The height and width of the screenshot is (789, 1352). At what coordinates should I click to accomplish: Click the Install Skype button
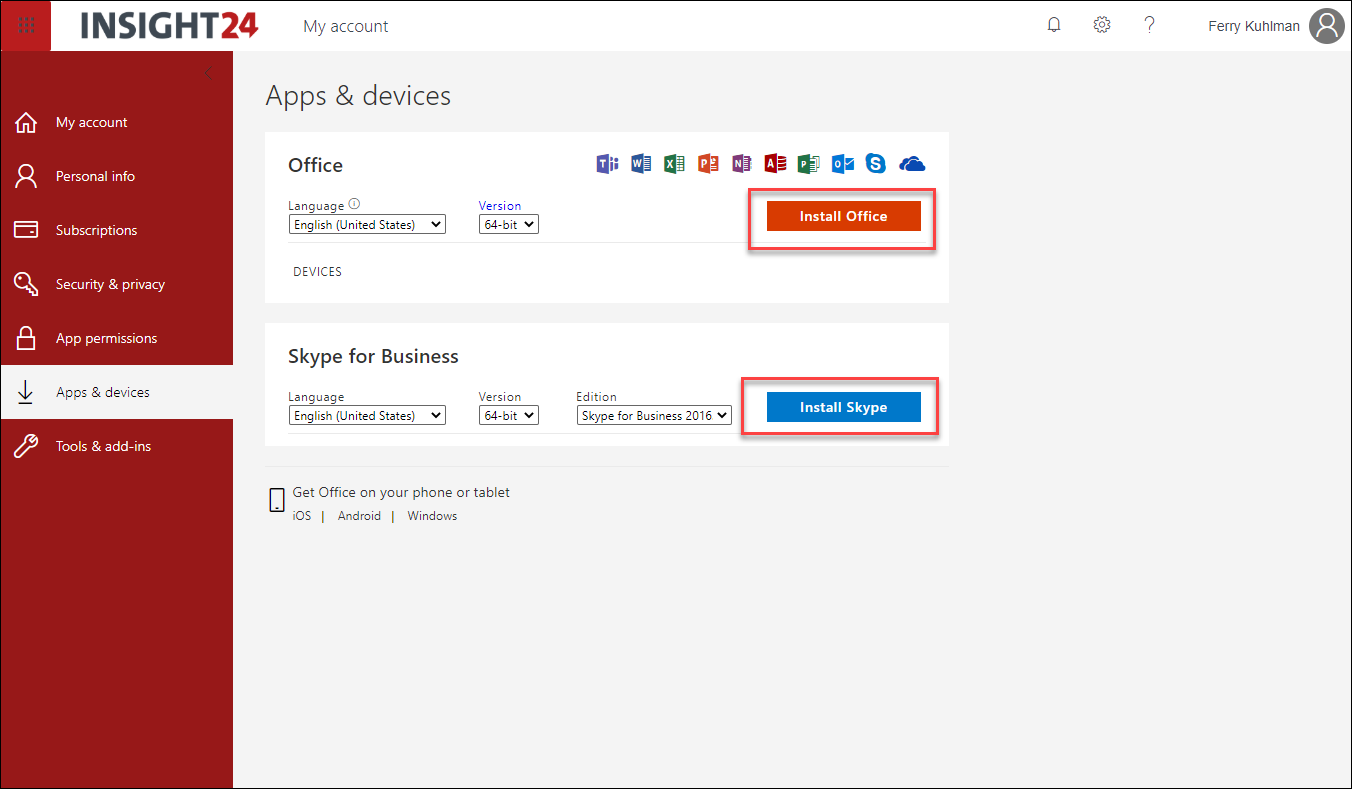844,407
